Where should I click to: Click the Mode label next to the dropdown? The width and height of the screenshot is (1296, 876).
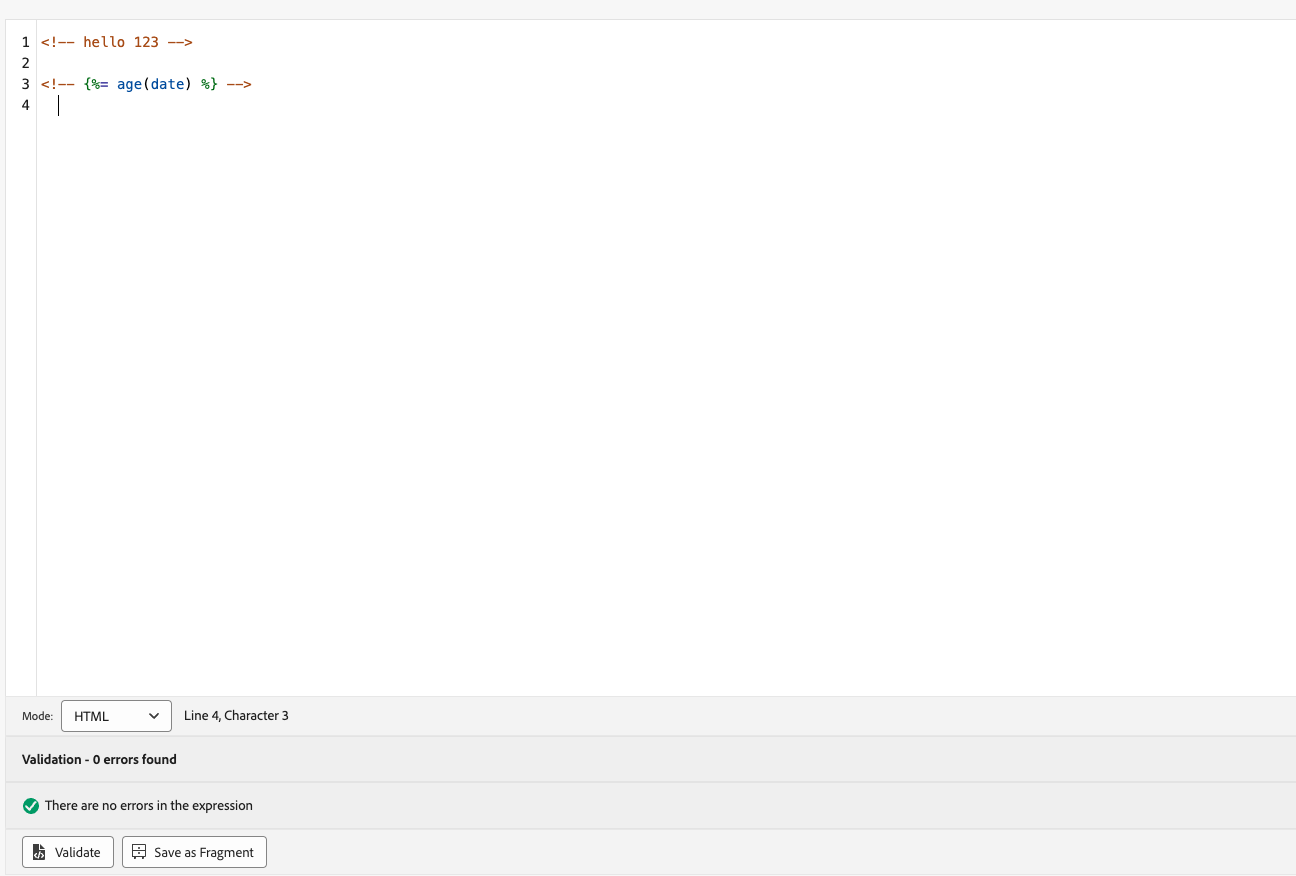click(x=36, y=716)
